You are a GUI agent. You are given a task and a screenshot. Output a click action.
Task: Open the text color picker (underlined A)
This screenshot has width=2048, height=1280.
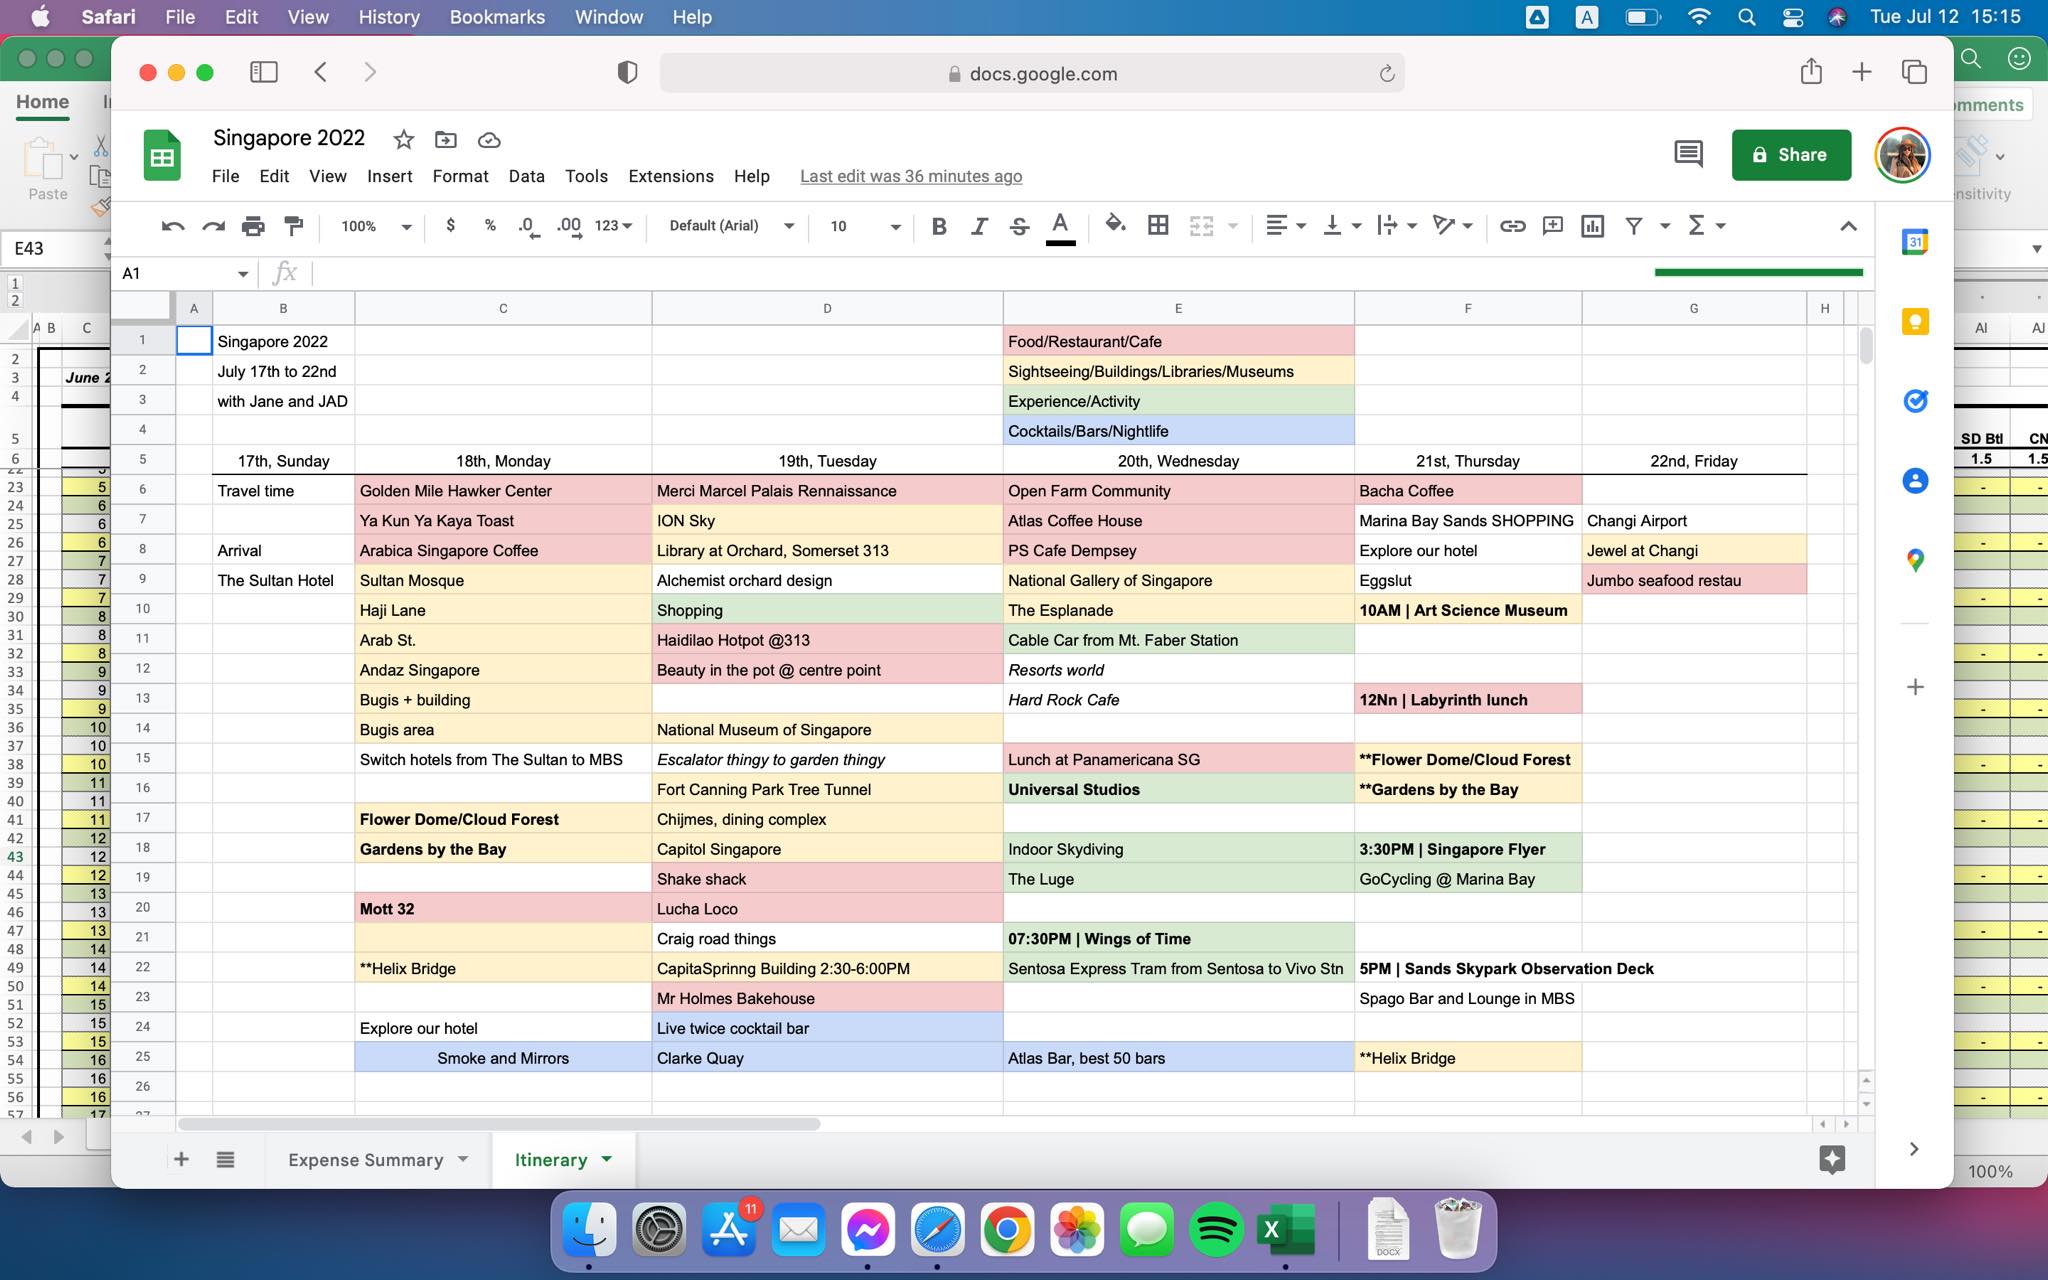coord(1060,226)
